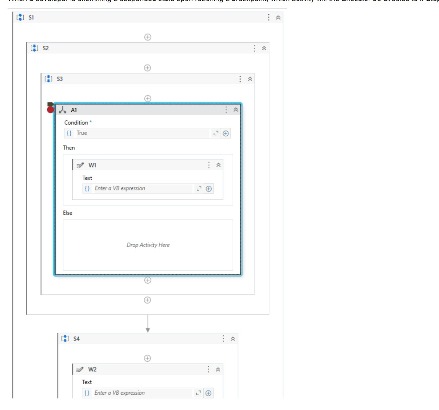
Task: Open the S1 sequence options menu
Action: pyautogui.click(x=269, y=17)
